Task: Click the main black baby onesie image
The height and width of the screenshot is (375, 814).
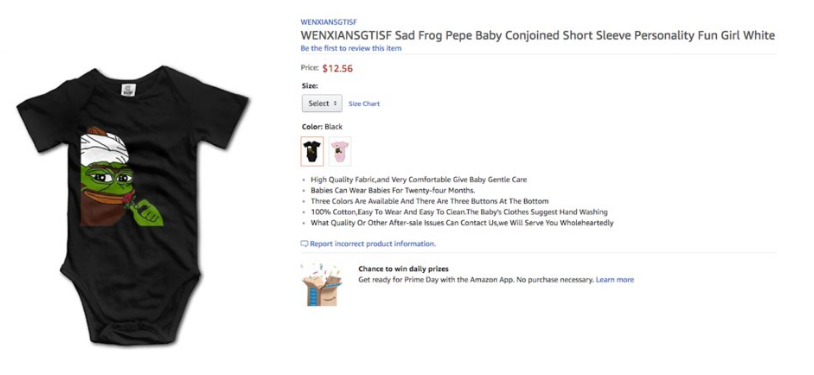Action: [x=133, y=205]
